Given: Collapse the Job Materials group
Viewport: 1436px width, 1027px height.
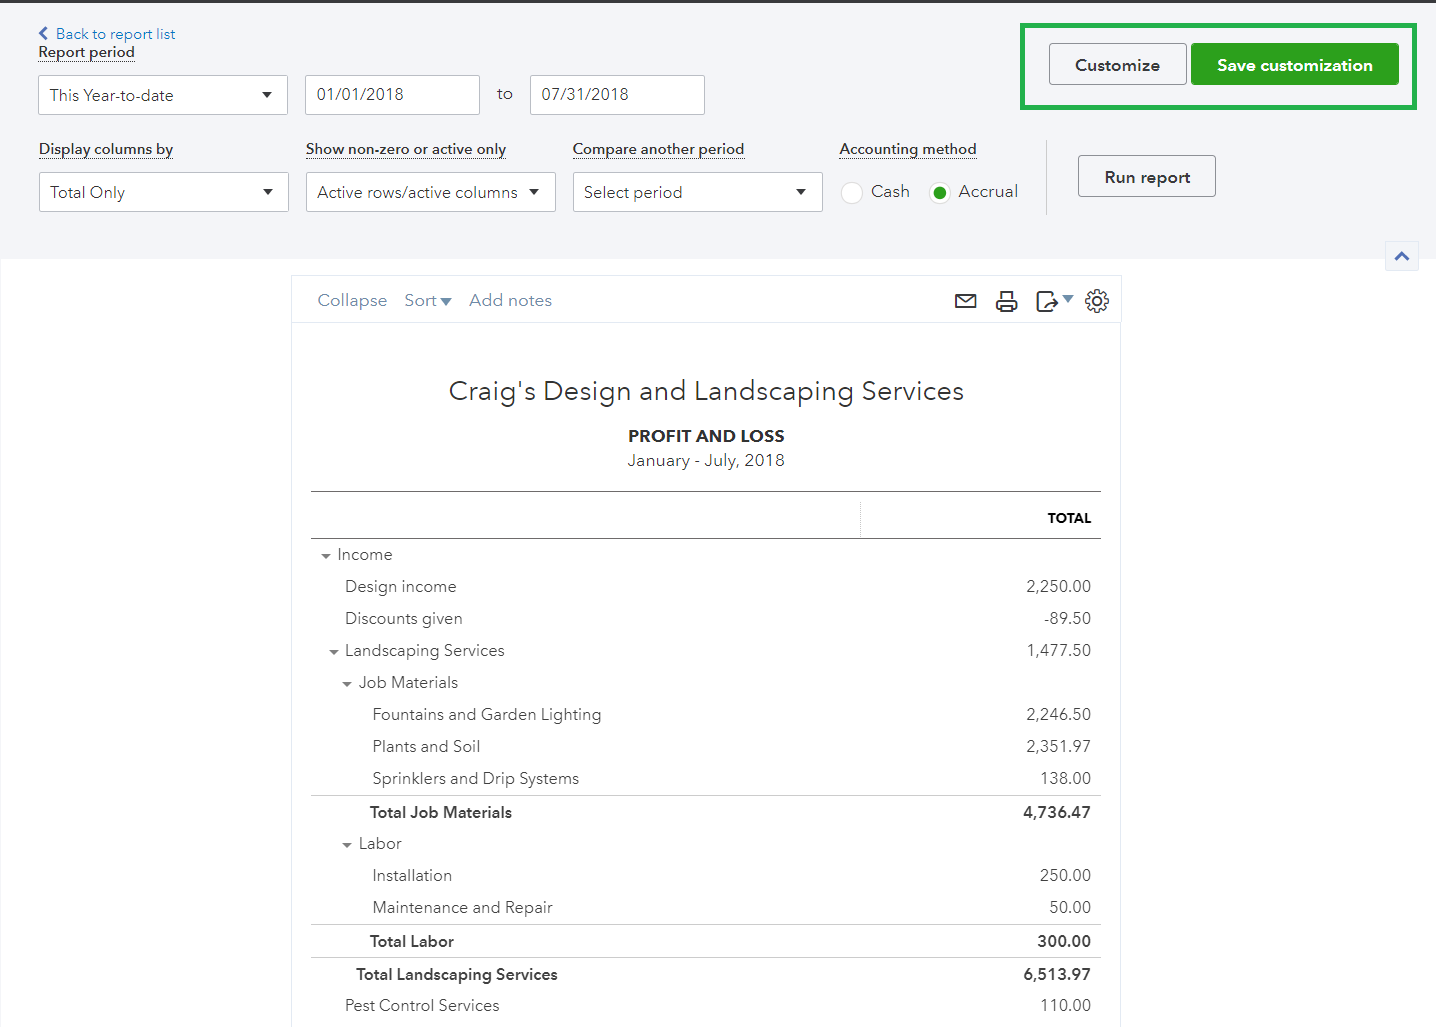Looking at the screenshot, I should tap(347, 684).
